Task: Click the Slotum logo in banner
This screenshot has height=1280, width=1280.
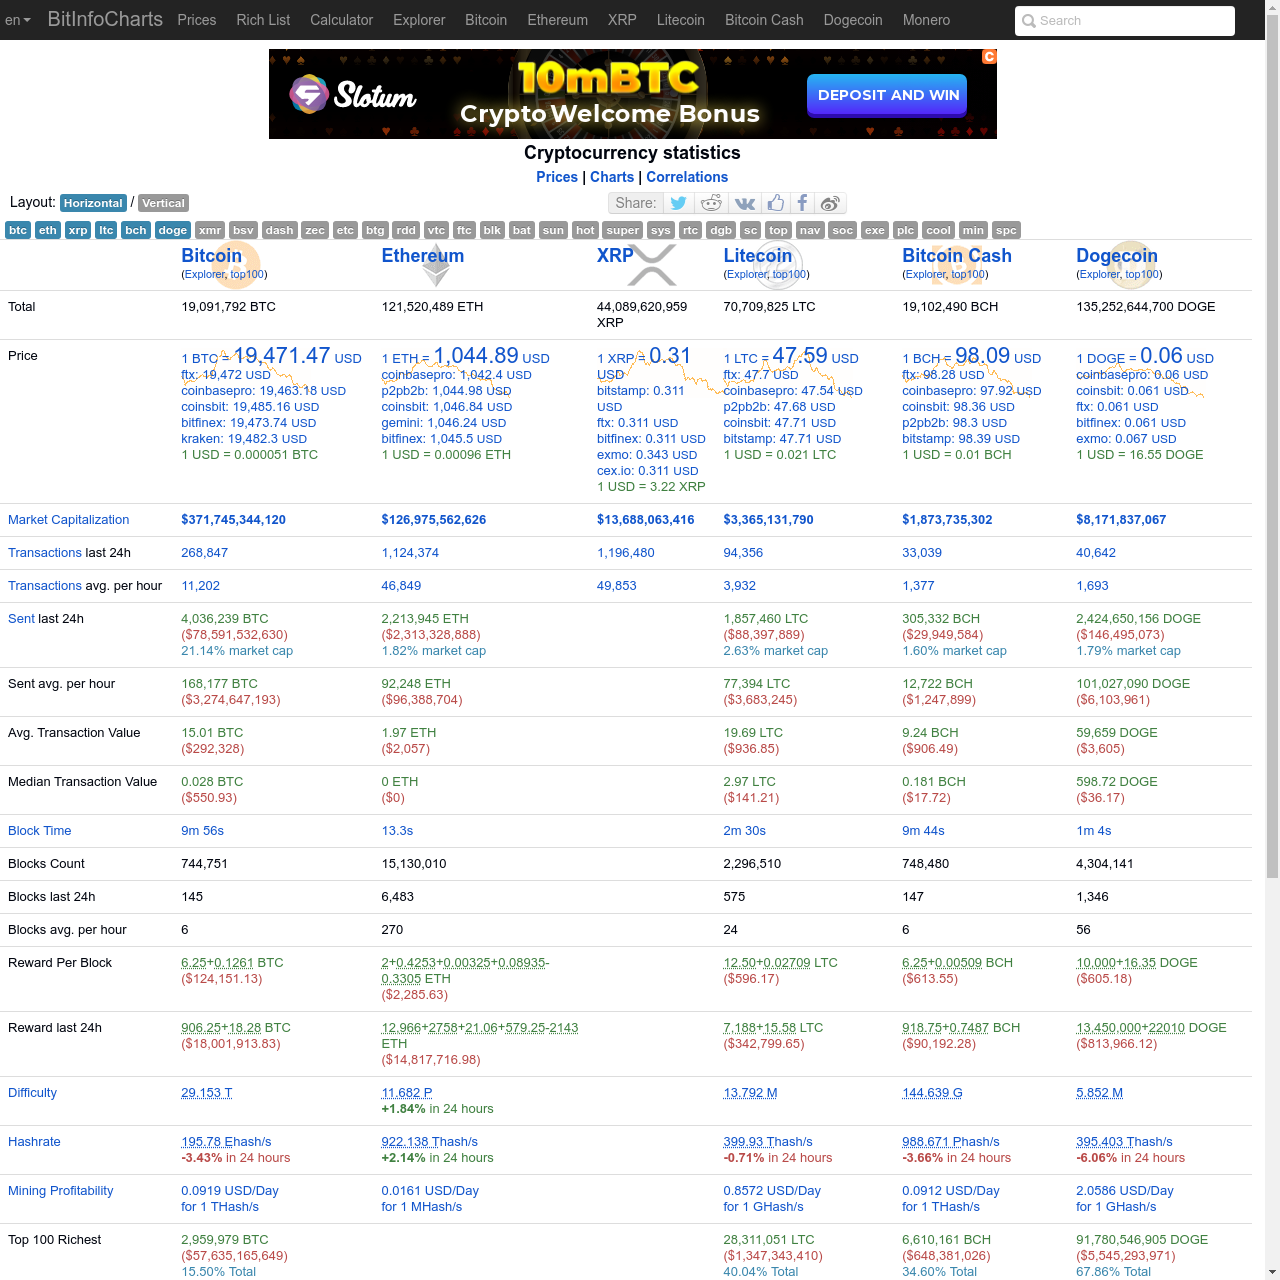Action: point(353,95)
